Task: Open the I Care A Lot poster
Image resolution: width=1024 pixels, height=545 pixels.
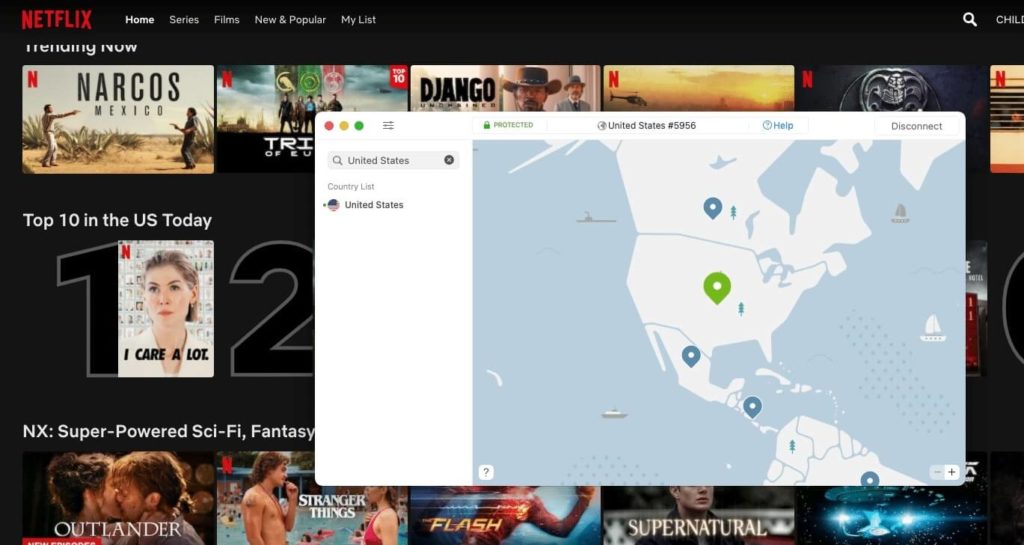Action: tap(166, 309)
